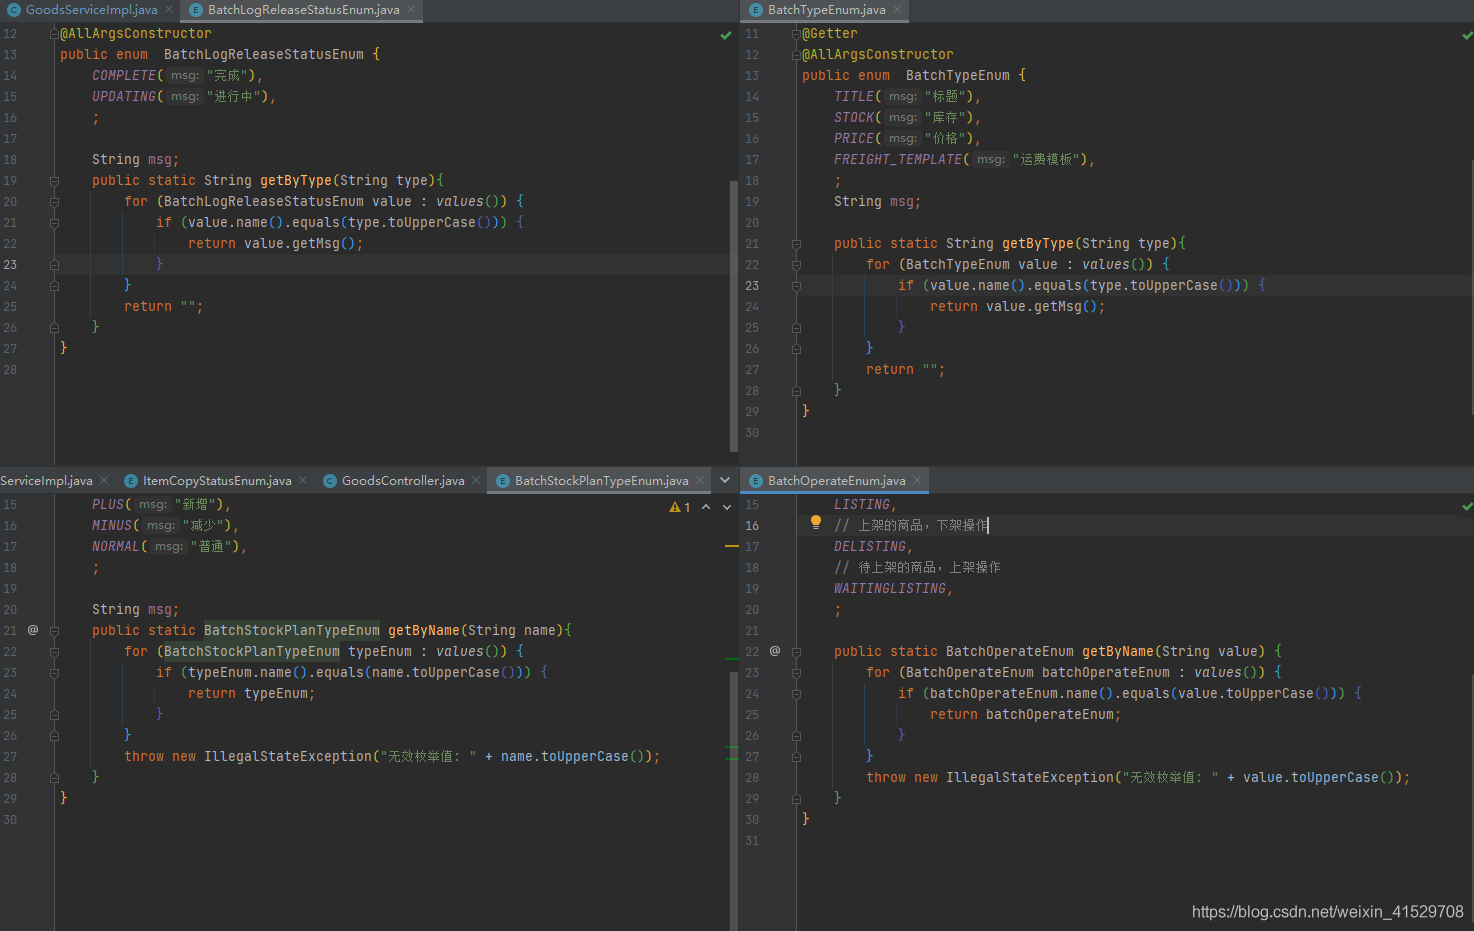Collapse the getByType method in BatchLogReleaseStatusEnum
This screenshot has width=1474, height=931.
pos(54,181)
